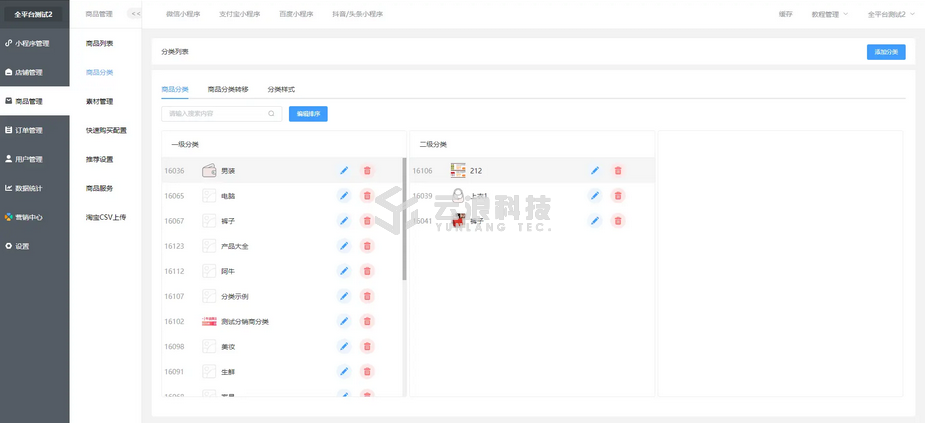The width and height of the screenshot is (926, 423).
Task: Delete the 212 second-level category
Action: 618,171
